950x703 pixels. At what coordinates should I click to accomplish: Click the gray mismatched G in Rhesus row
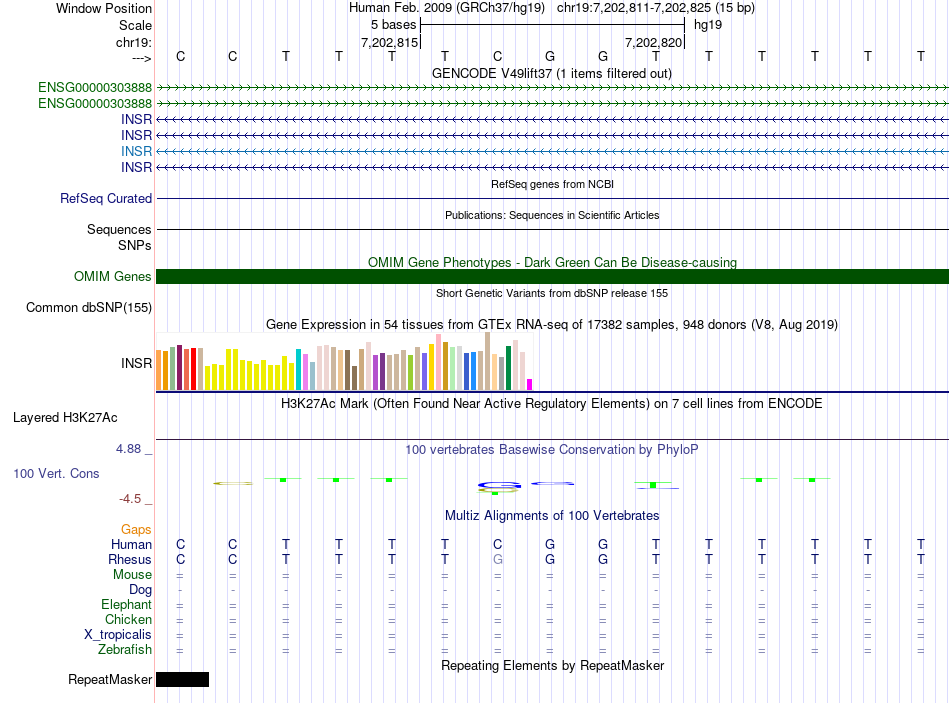click(497, 559)
